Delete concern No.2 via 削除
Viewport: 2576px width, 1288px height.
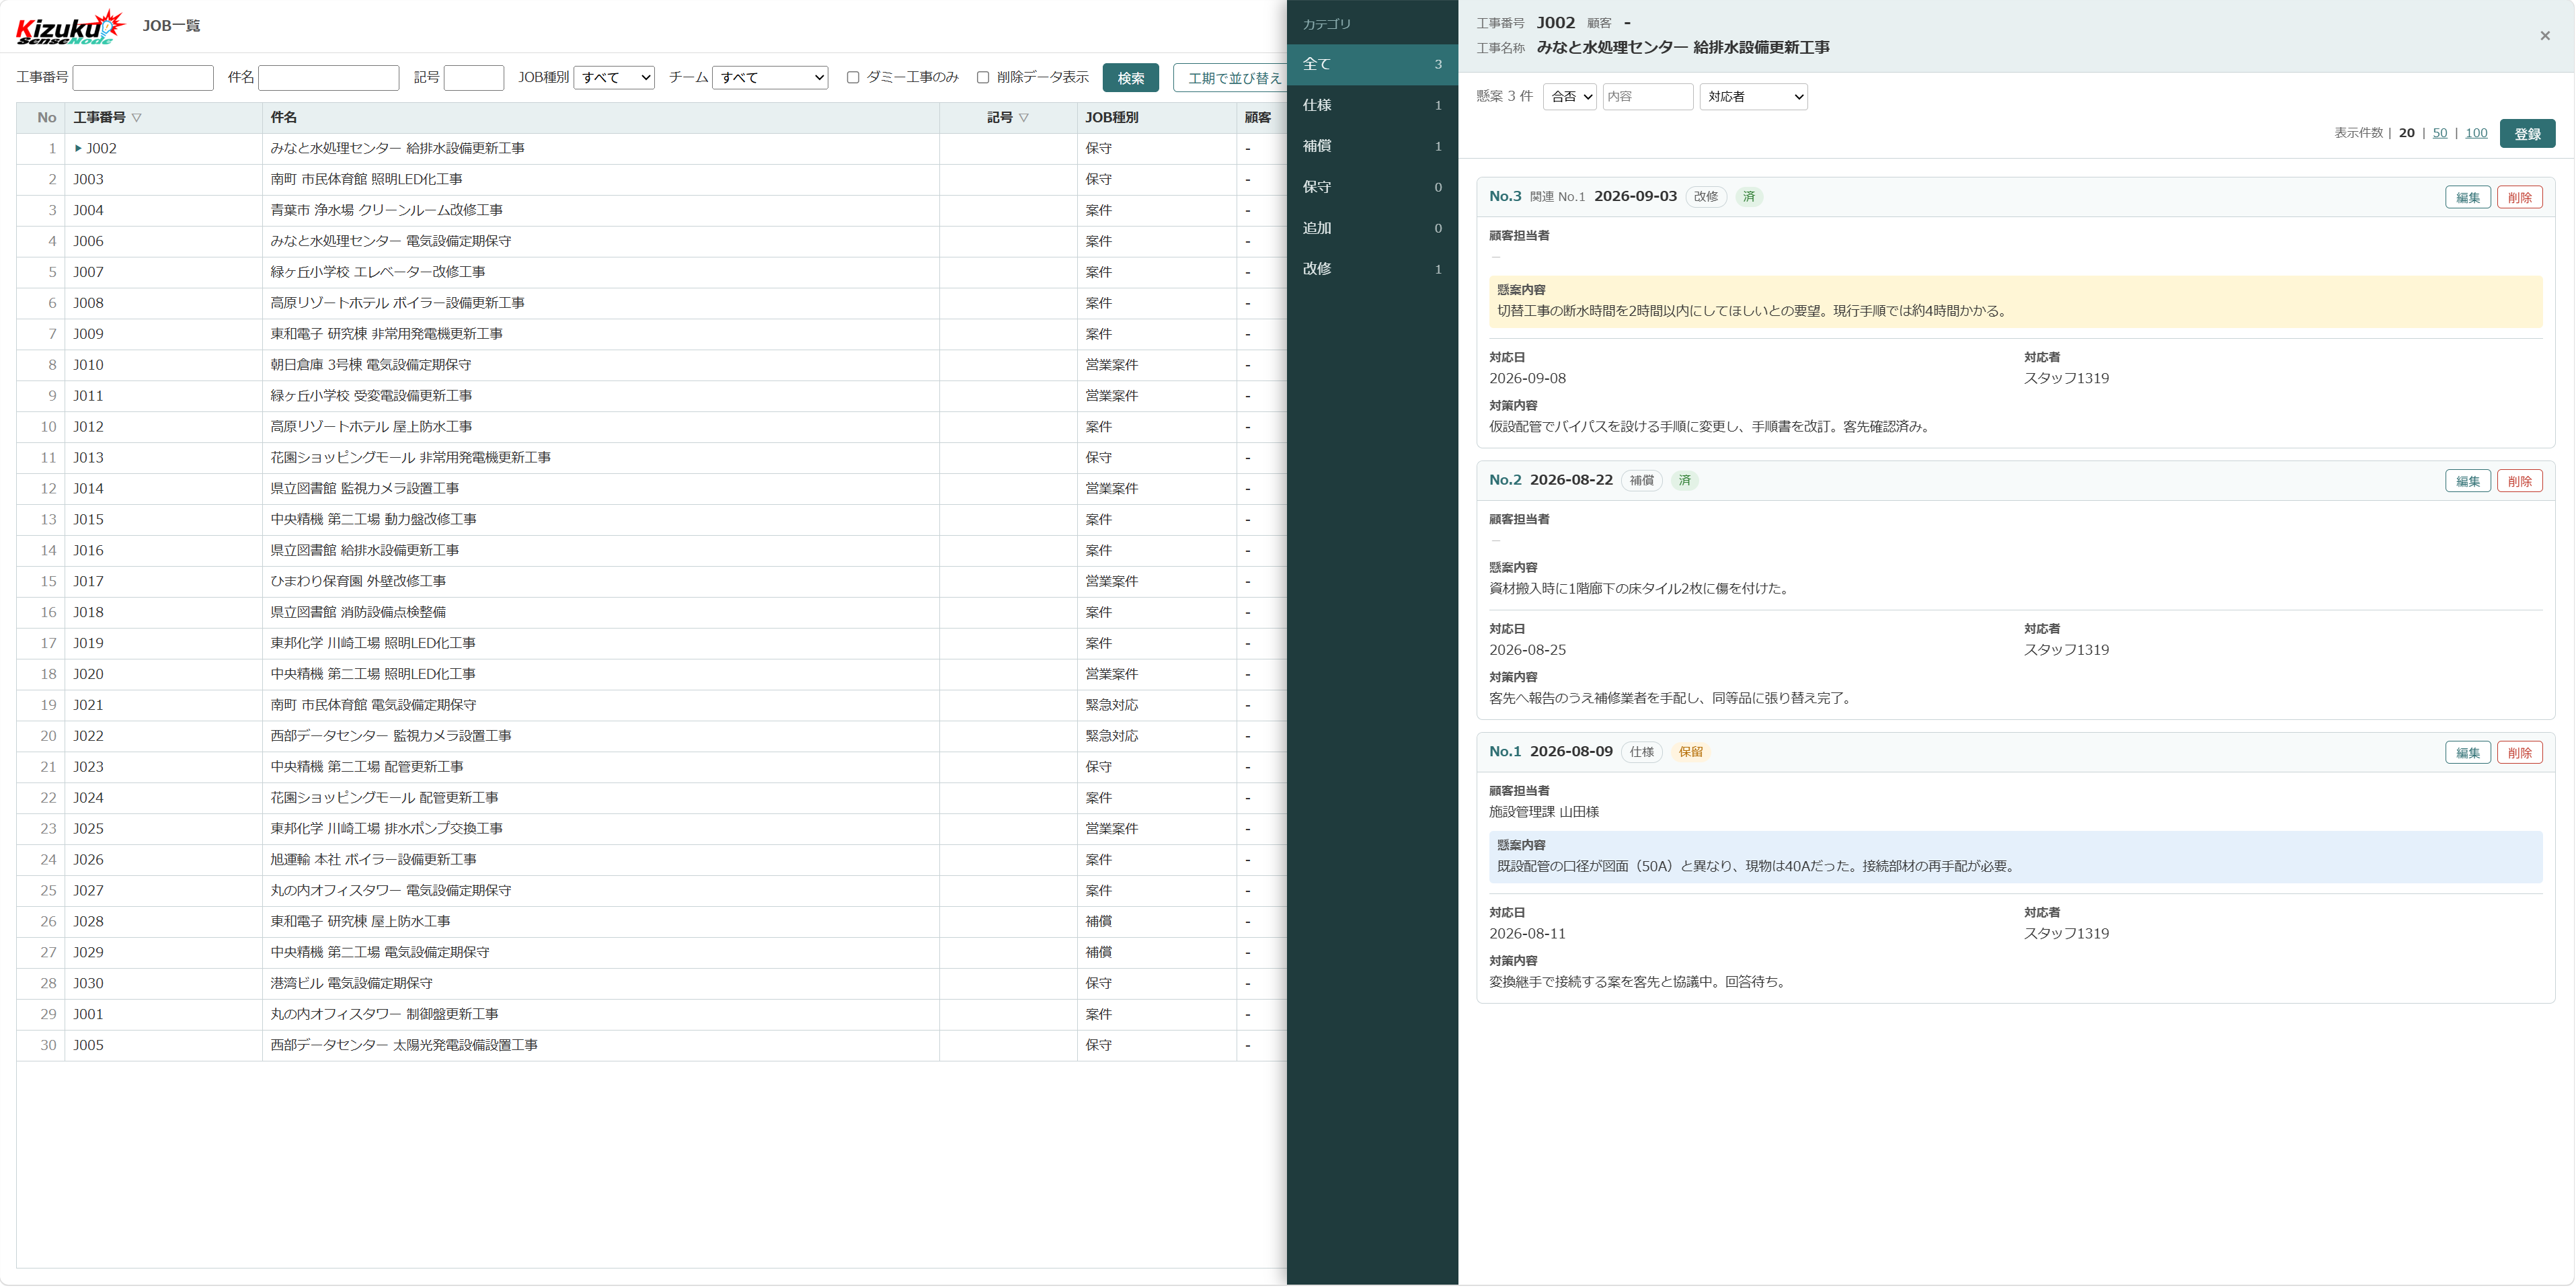click(2520, 482)
